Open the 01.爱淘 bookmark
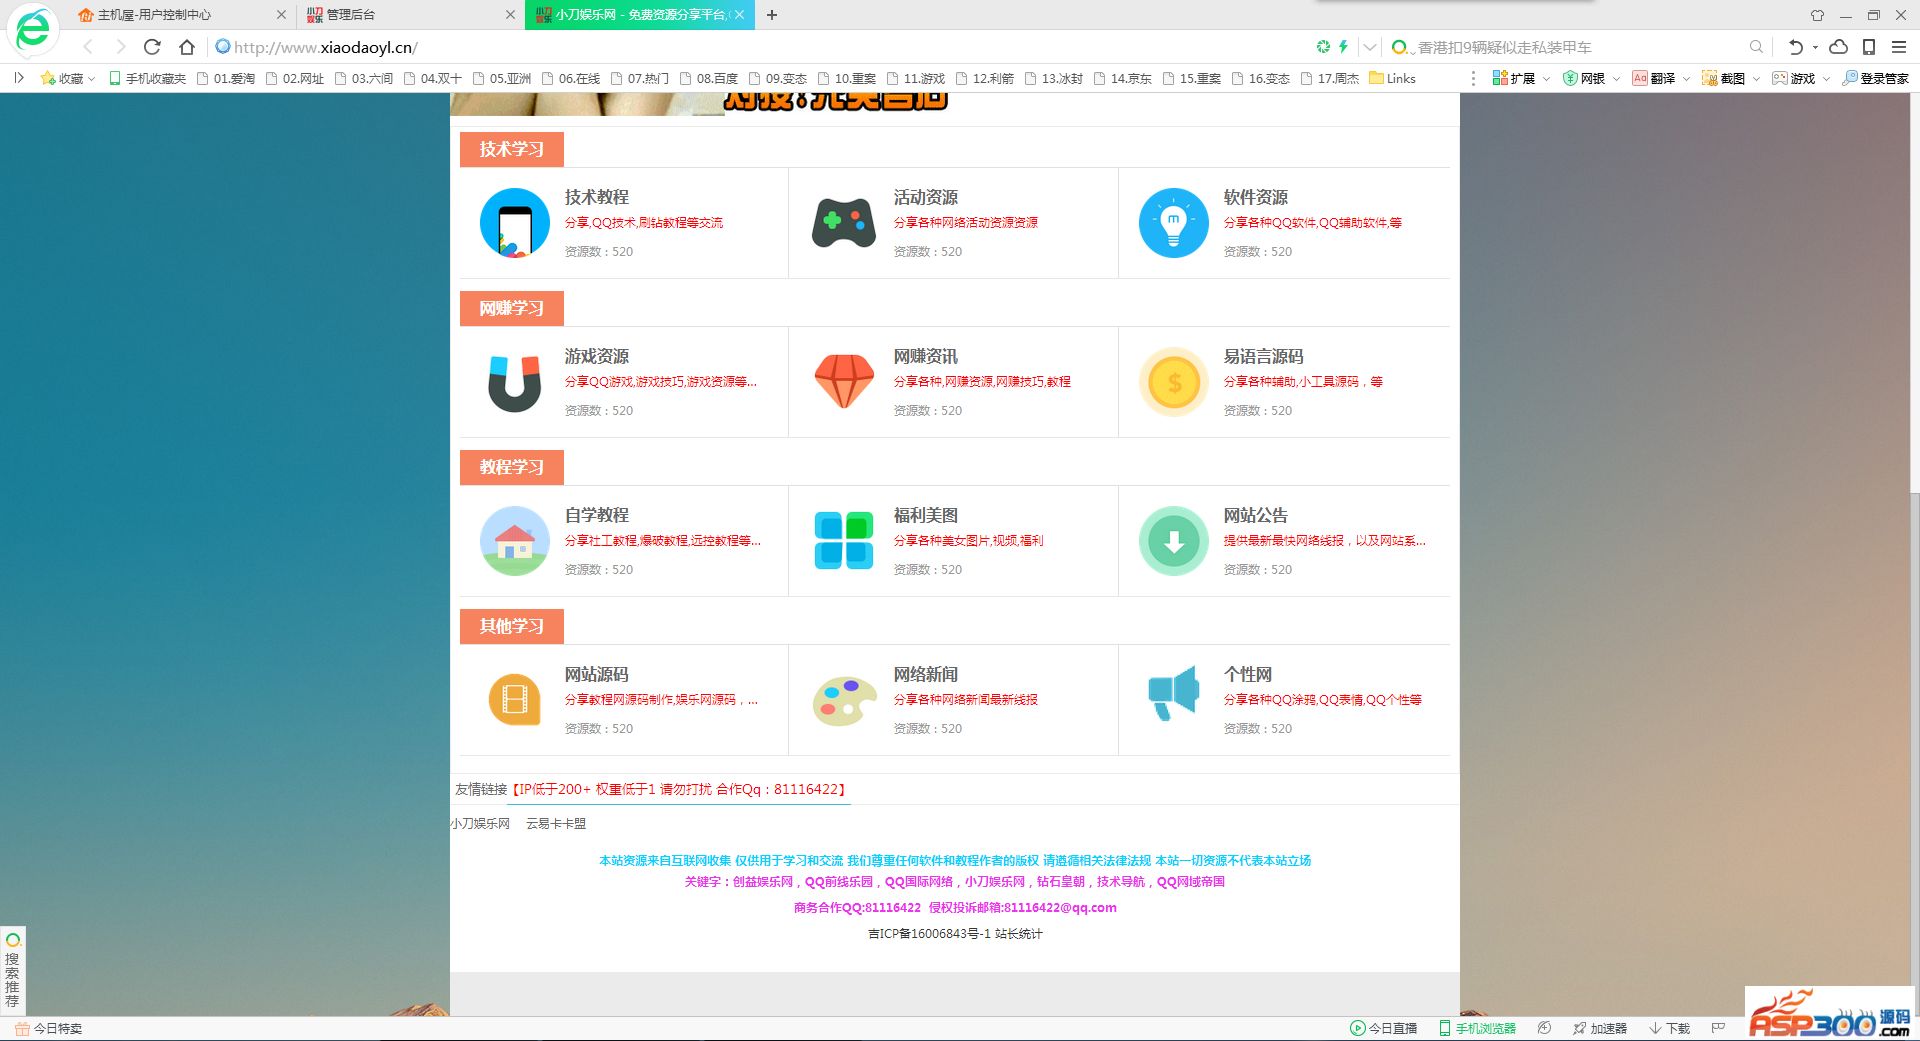 coord(226,78)
